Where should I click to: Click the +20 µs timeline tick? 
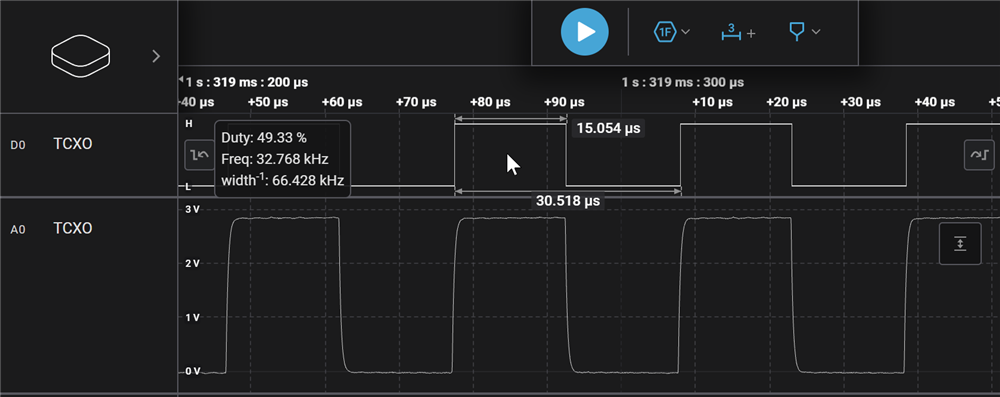pyautogui.click(x=787, y=102)
